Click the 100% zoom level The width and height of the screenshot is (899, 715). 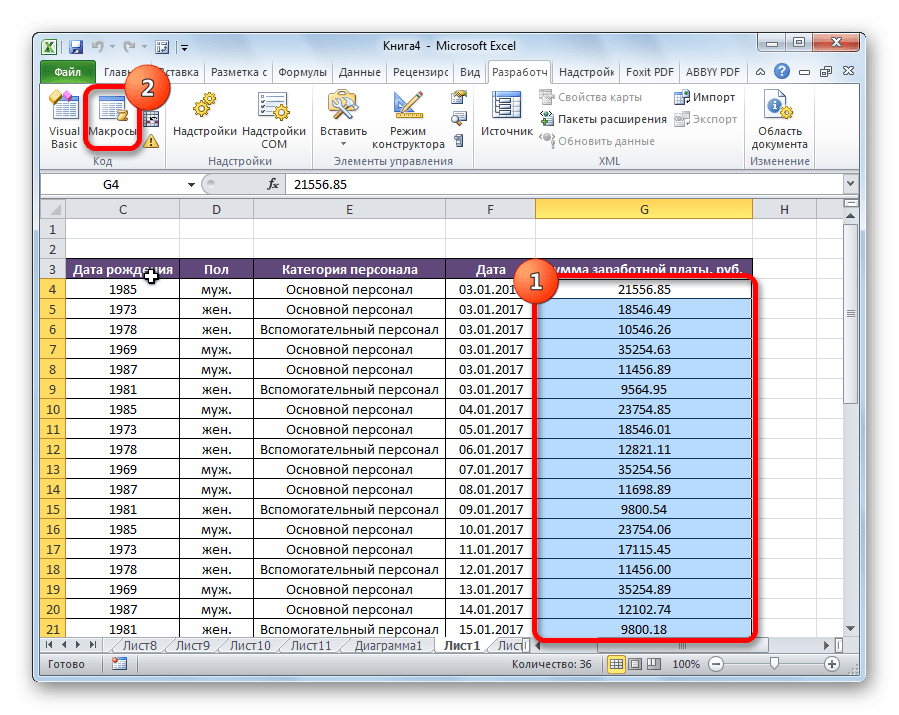(686, 664)
